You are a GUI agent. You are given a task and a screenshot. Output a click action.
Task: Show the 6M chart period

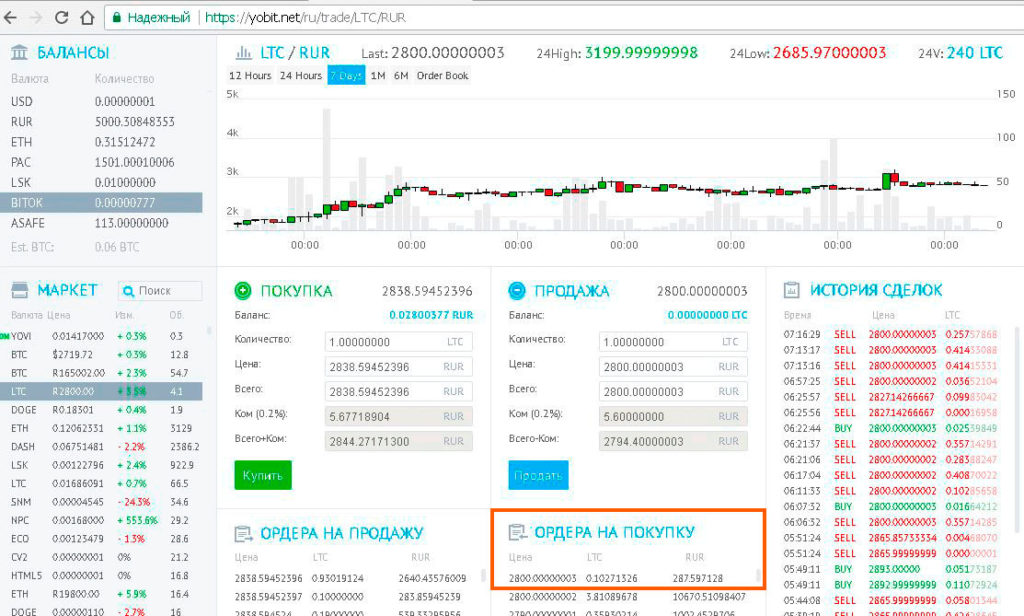click(x=400, y=76)
